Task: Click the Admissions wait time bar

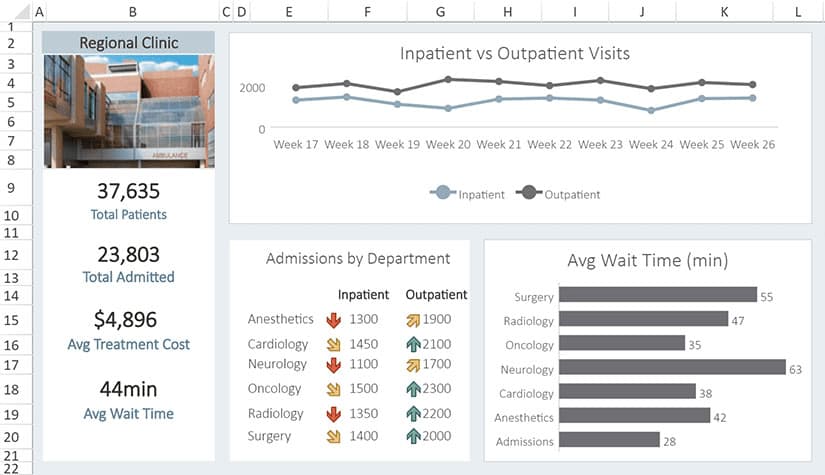Action: point(609,440)
